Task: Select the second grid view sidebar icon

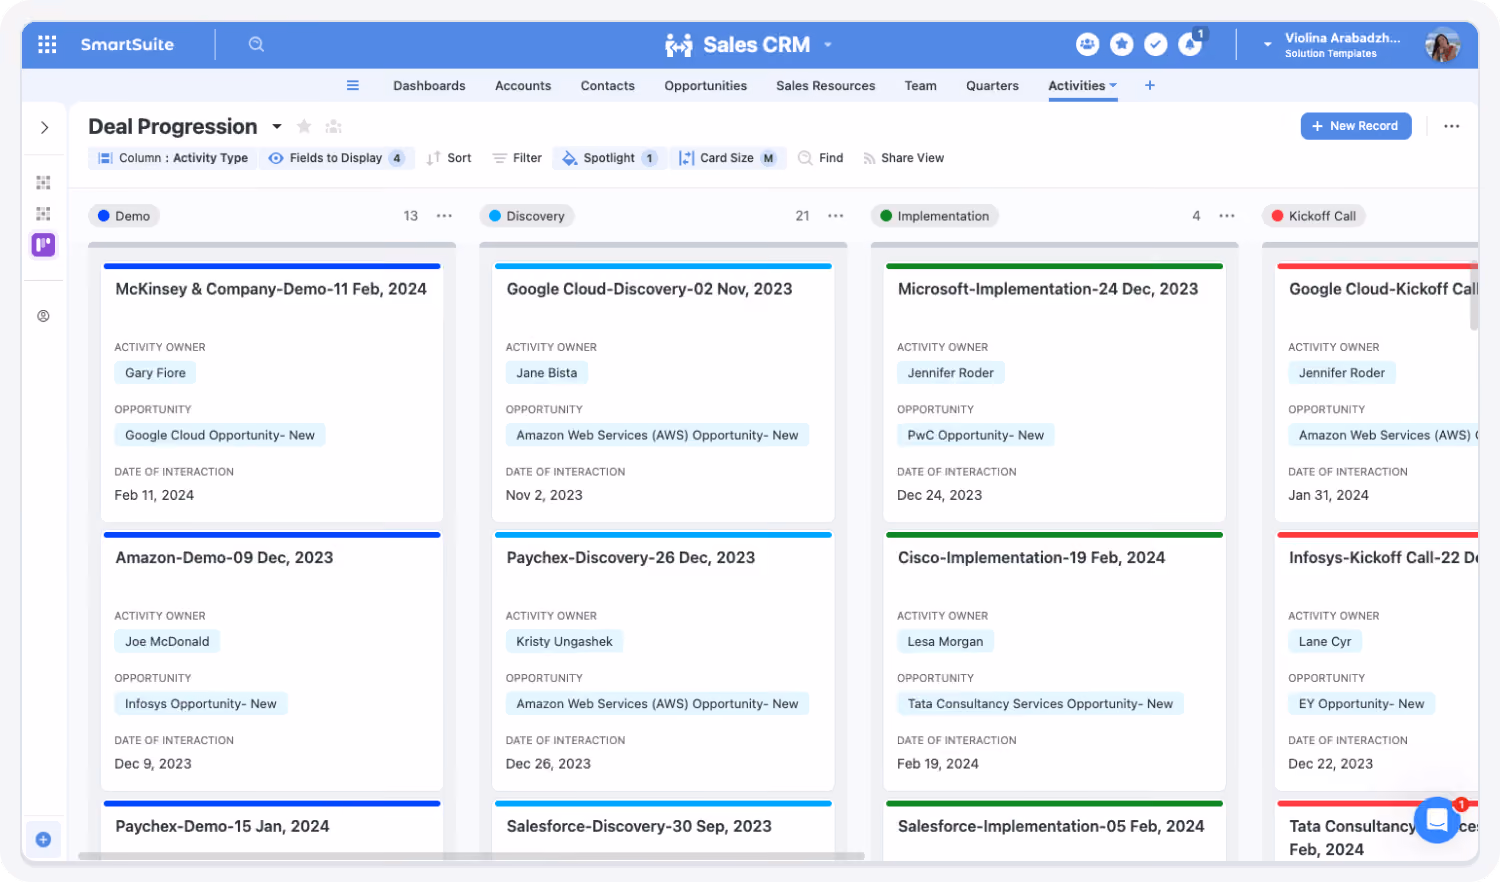Action: [x=43, y=214]
